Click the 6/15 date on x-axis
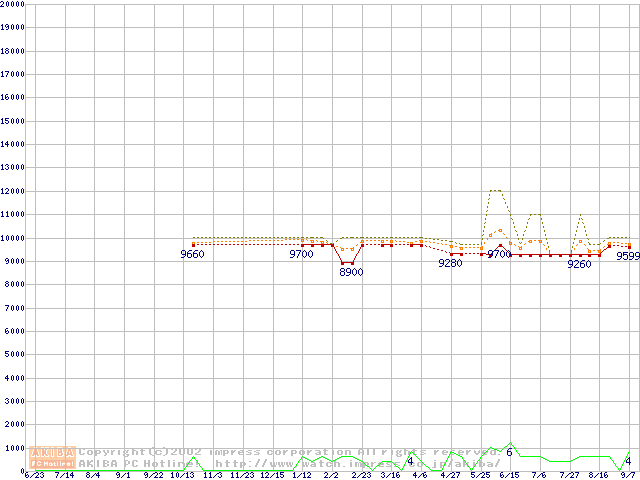Screen dimensions: 640x480 508,475
